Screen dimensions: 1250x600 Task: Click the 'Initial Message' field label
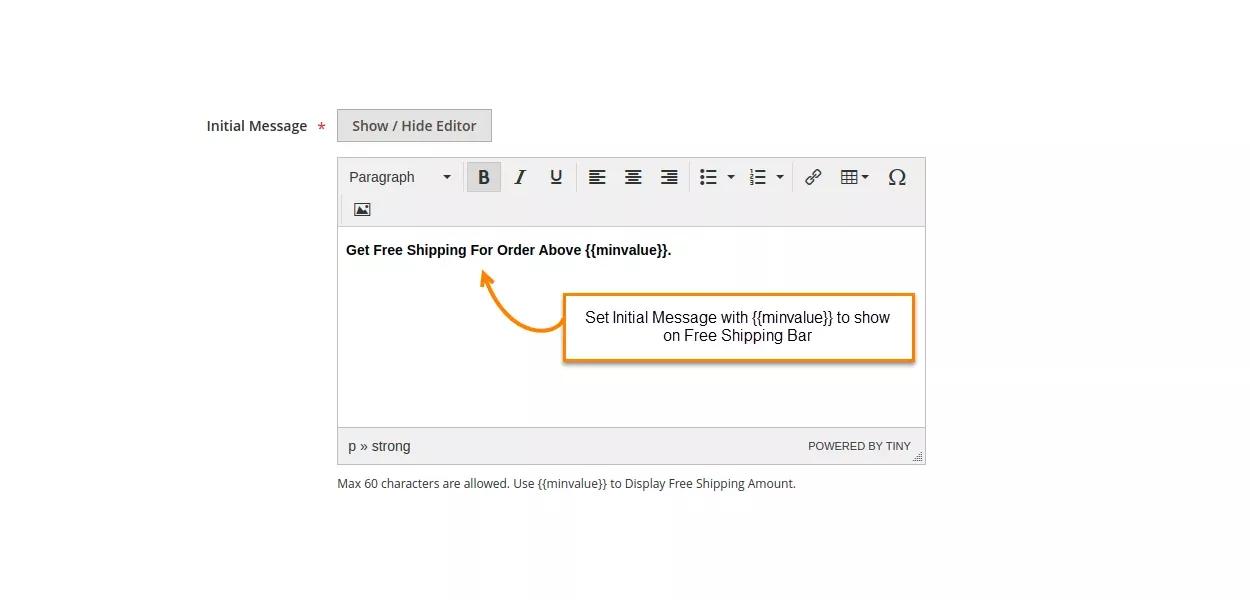257,126
